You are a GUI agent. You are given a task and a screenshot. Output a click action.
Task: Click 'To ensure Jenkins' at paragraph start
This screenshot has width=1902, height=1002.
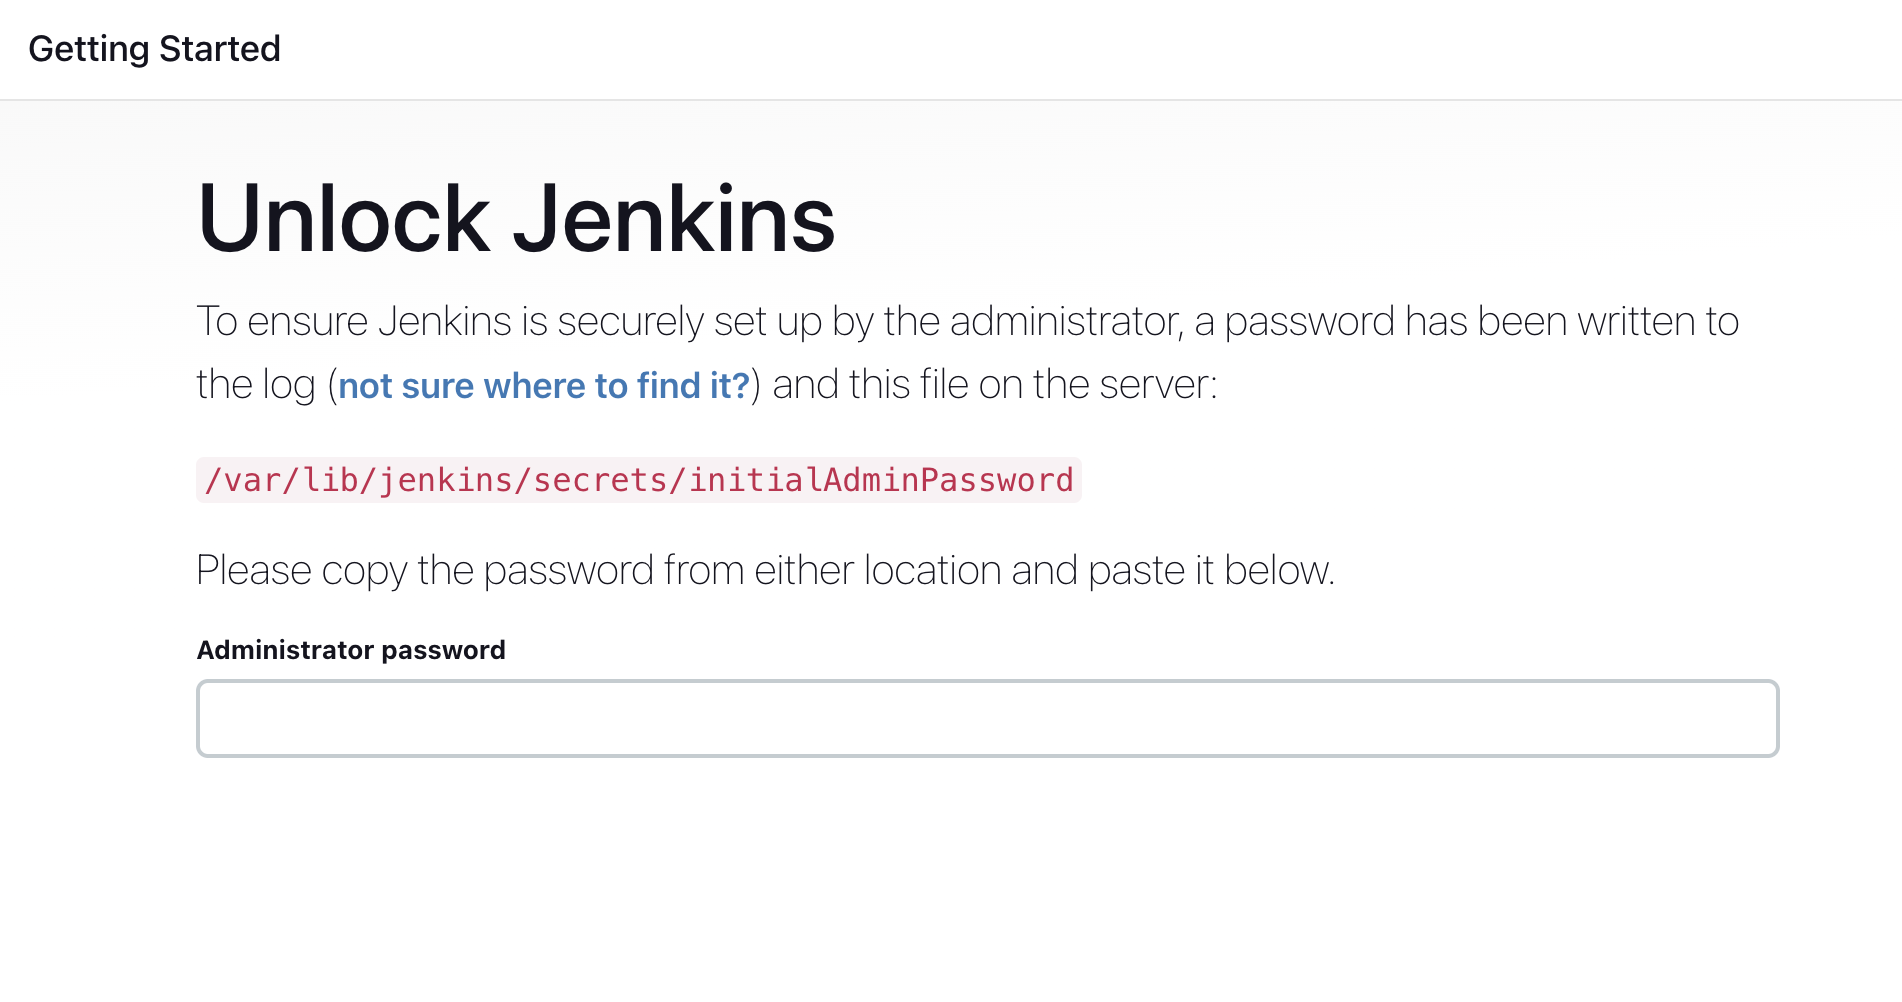354,322
